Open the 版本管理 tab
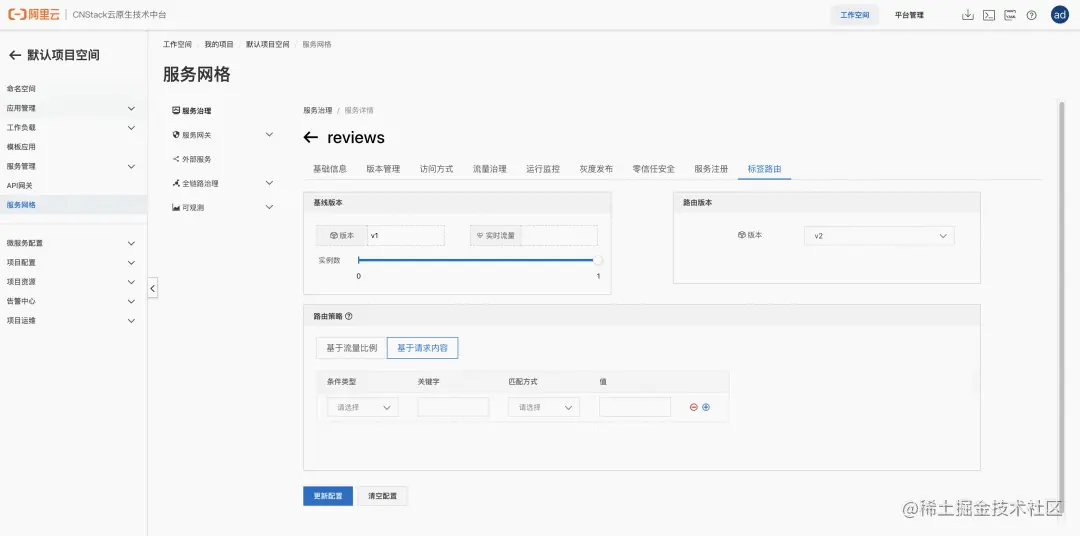Viewport: 1080px width, 536px height. point(383,169)
